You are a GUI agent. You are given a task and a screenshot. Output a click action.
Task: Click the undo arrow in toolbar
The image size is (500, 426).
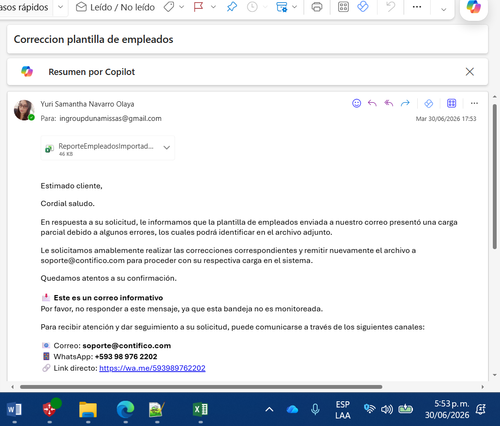pos(390,7)
